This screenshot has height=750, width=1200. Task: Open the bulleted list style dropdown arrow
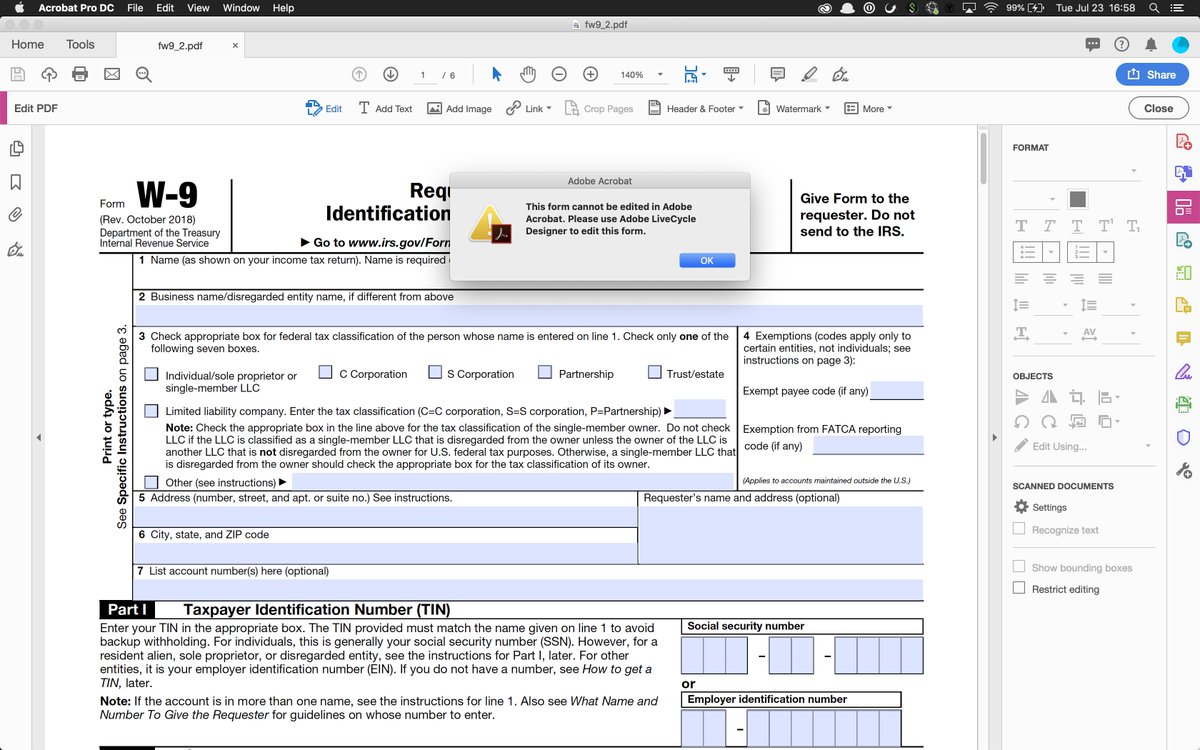1051,252
